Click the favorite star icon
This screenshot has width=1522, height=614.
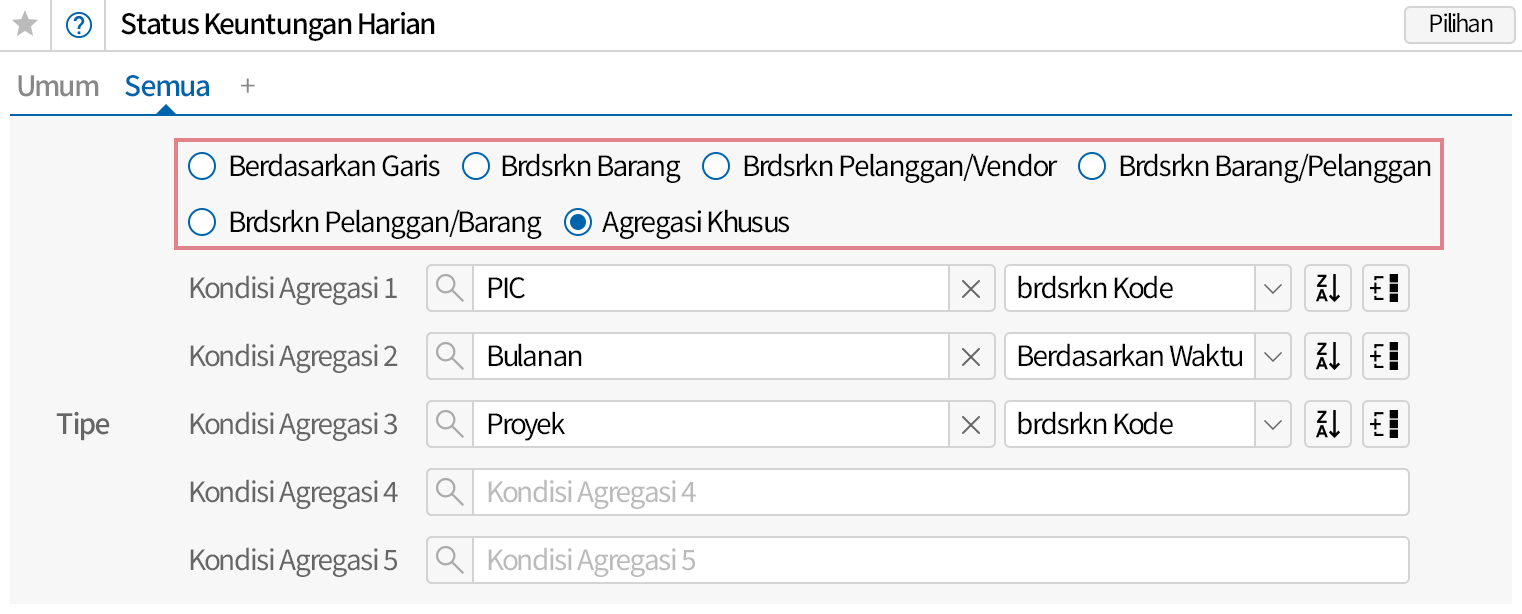click(25, 25)
